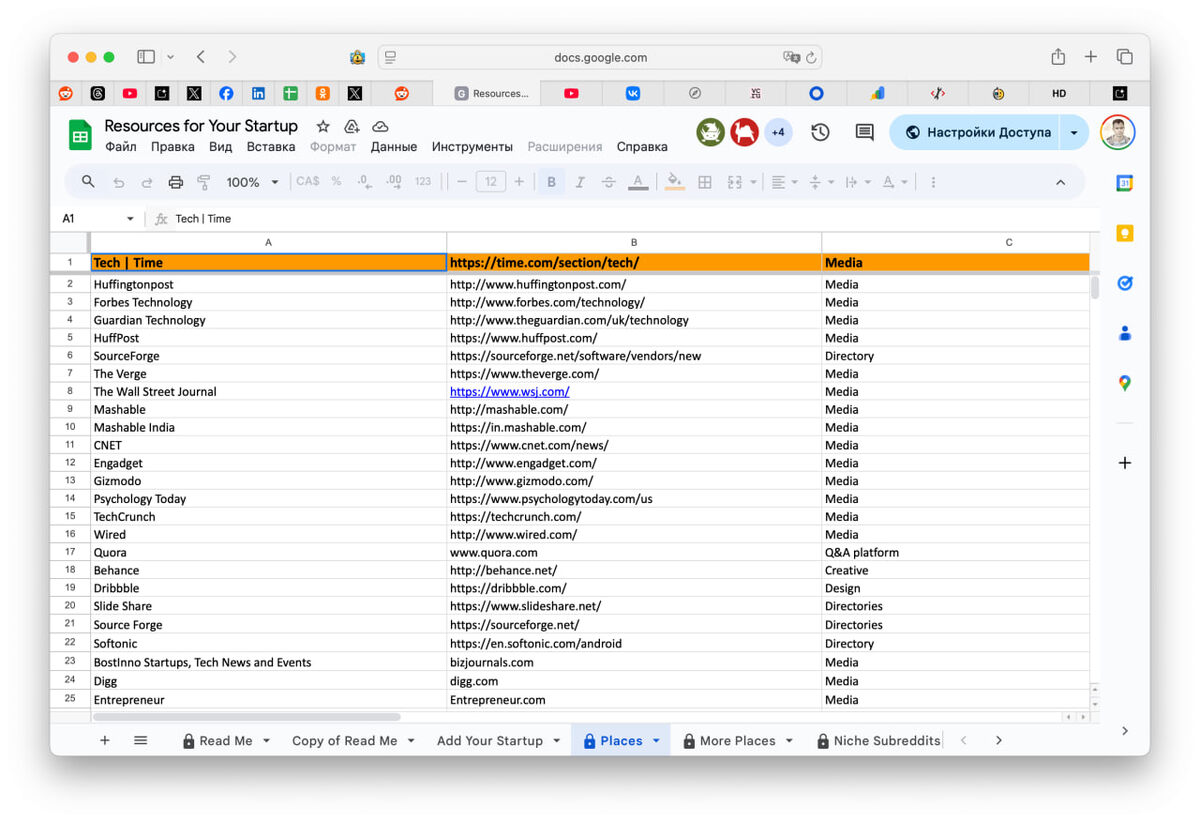Click the Safari sidebar toggle icon
Image resolution: width=1200 pixels, height=822 pixels.
click(146, 57)
